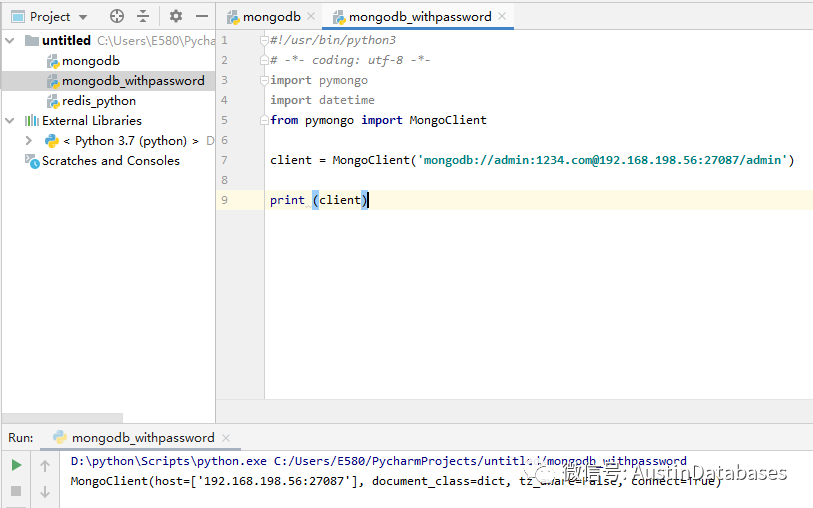Select Scratches and Consoles in tree
Image resolution: width=813 pixels, height=508 pixels.
coord(110,161)
